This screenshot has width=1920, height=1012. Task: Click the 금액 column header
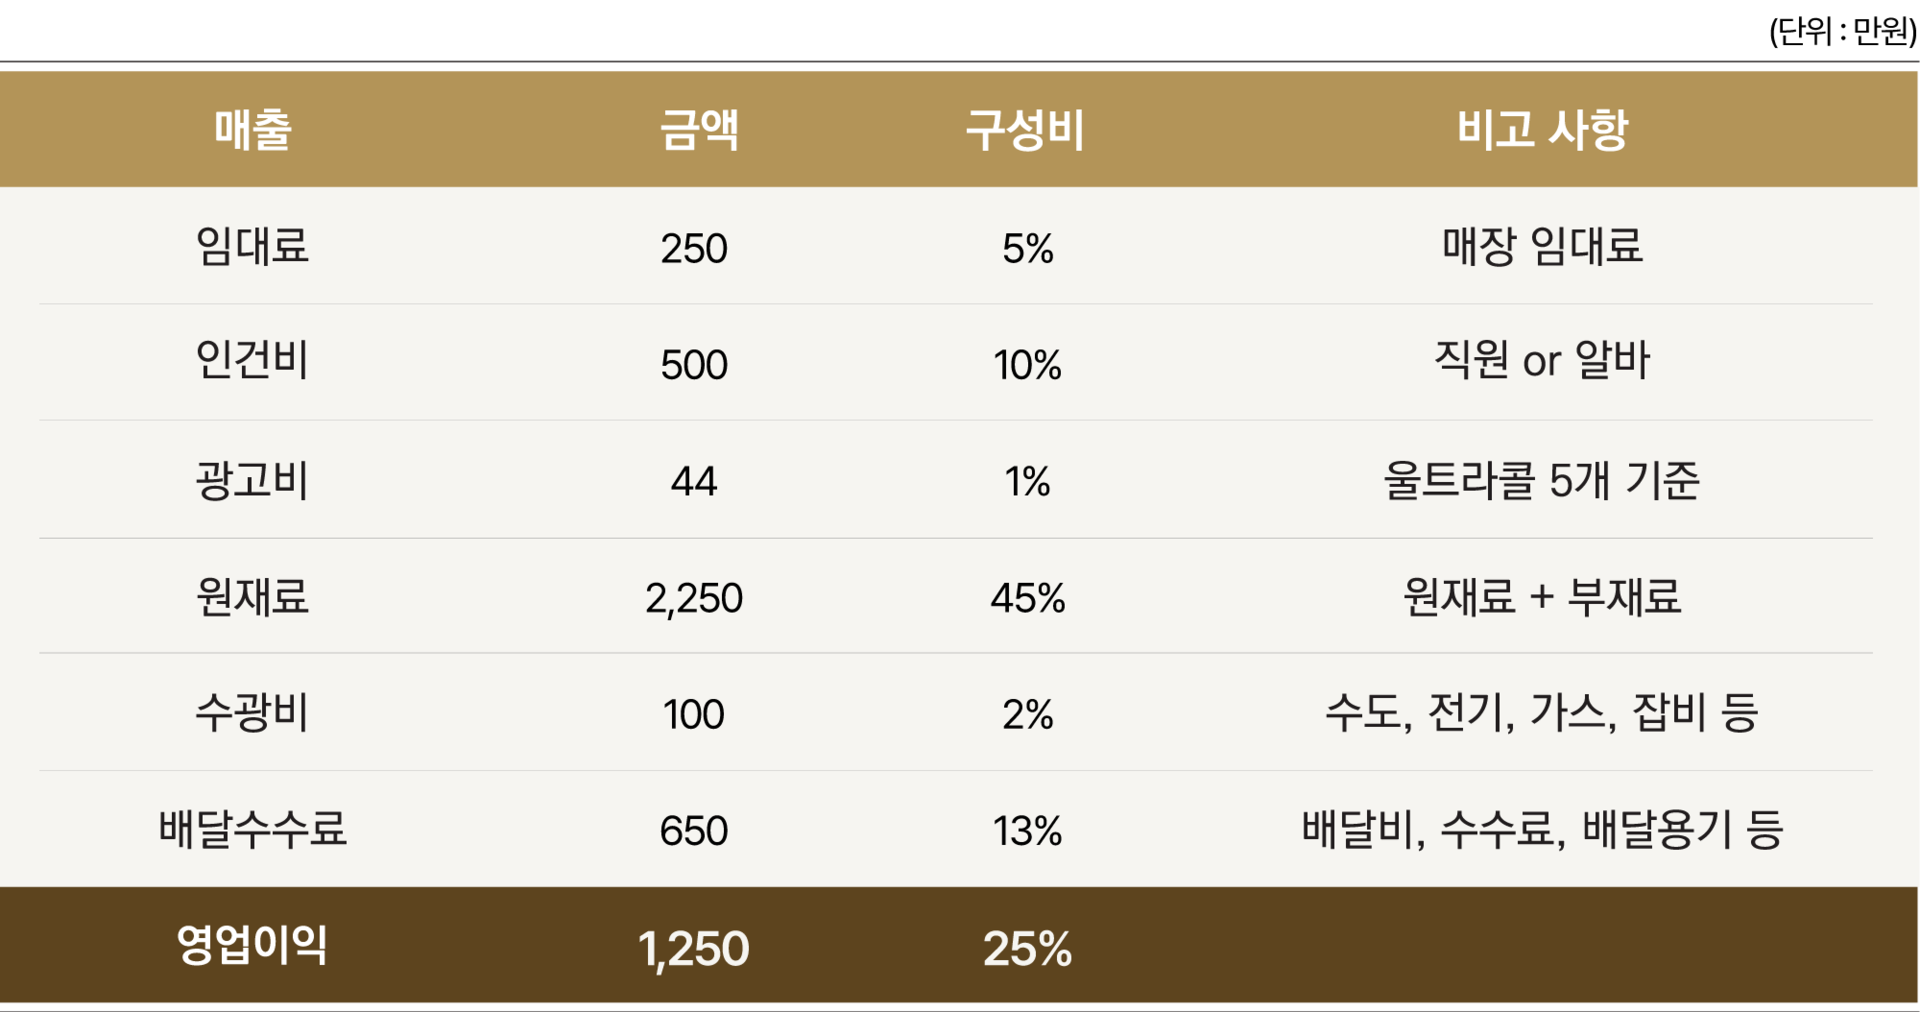click(698, 130)
